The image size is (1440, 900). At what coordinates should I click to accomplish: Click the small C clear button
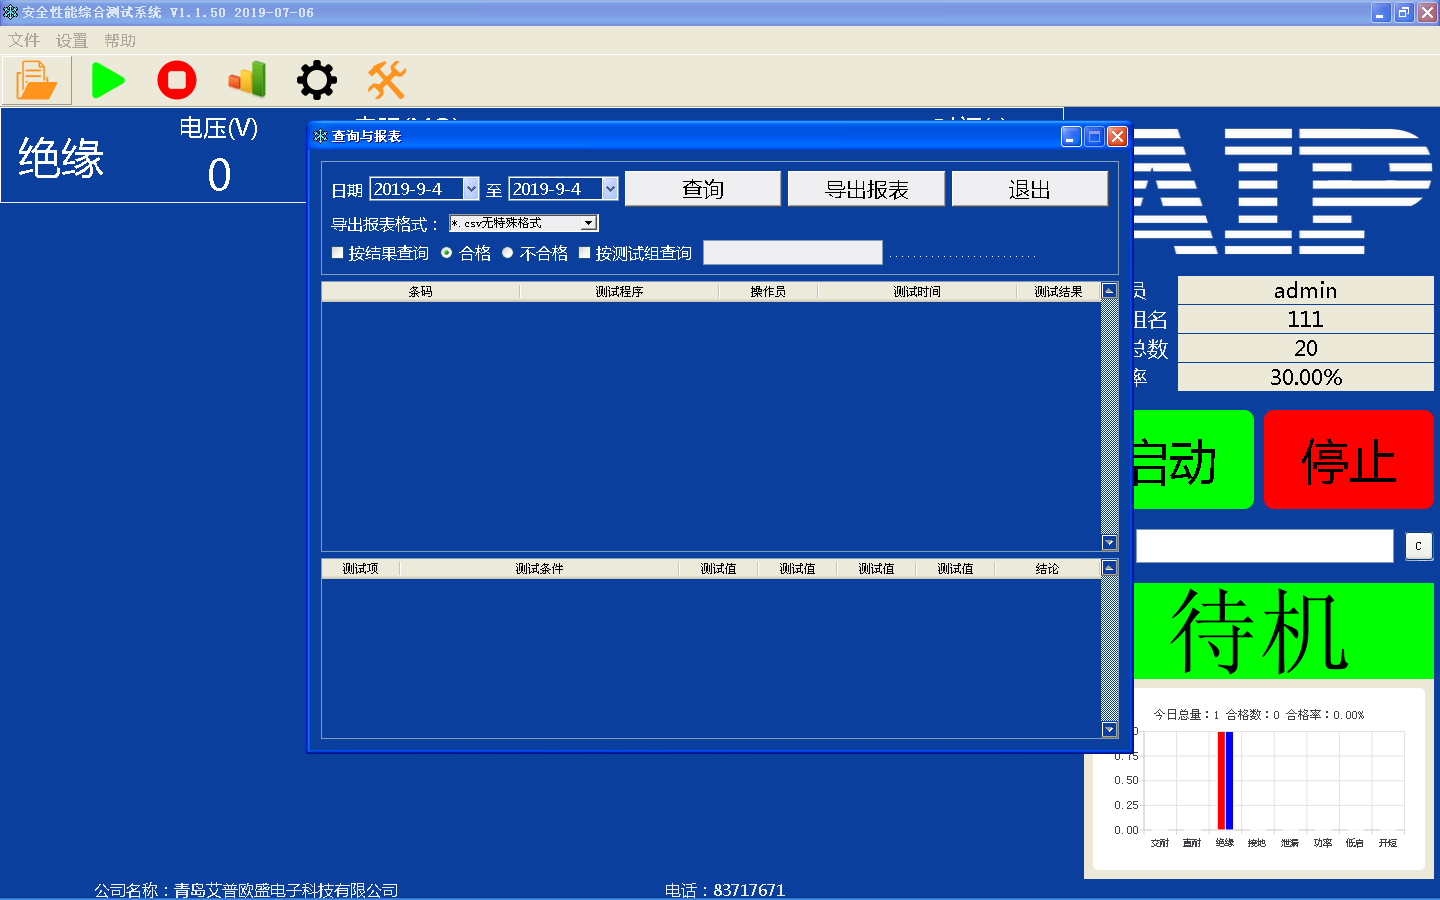pos(1418,546)
